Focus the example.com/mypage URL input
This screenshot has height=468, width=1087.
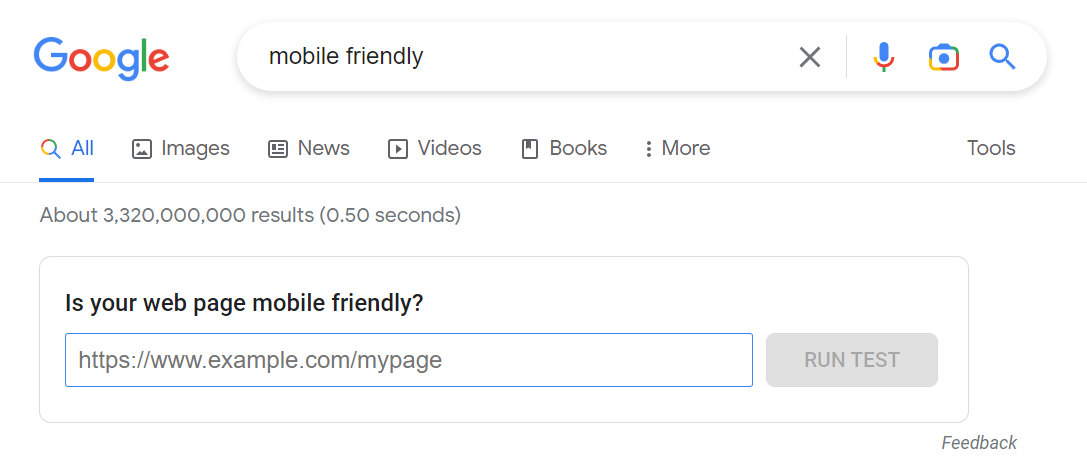click(408, 360)
